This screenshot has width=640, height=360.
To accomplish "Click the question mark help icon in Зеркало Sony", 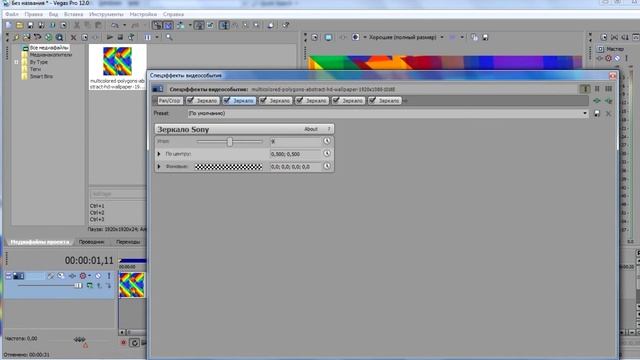I will coord(329,129).
